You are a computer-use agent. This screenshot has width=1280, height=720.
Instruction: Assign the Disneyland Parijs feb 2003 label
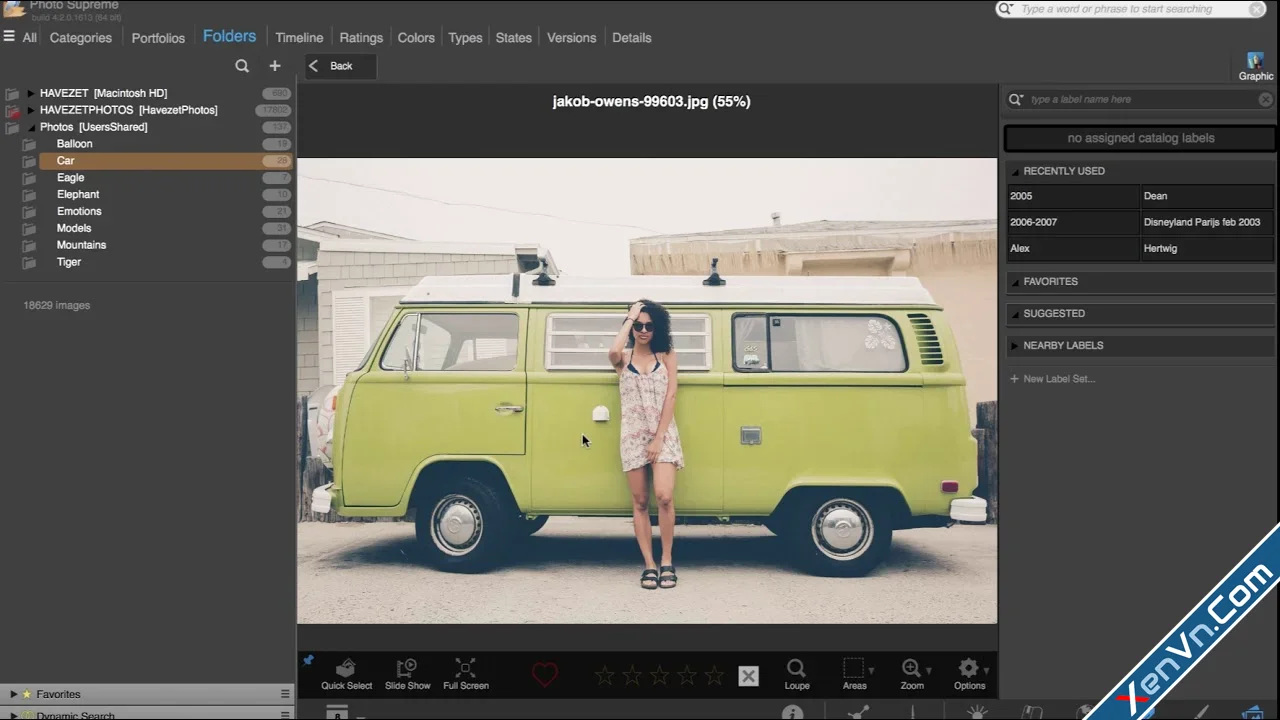coord(1207,222)
